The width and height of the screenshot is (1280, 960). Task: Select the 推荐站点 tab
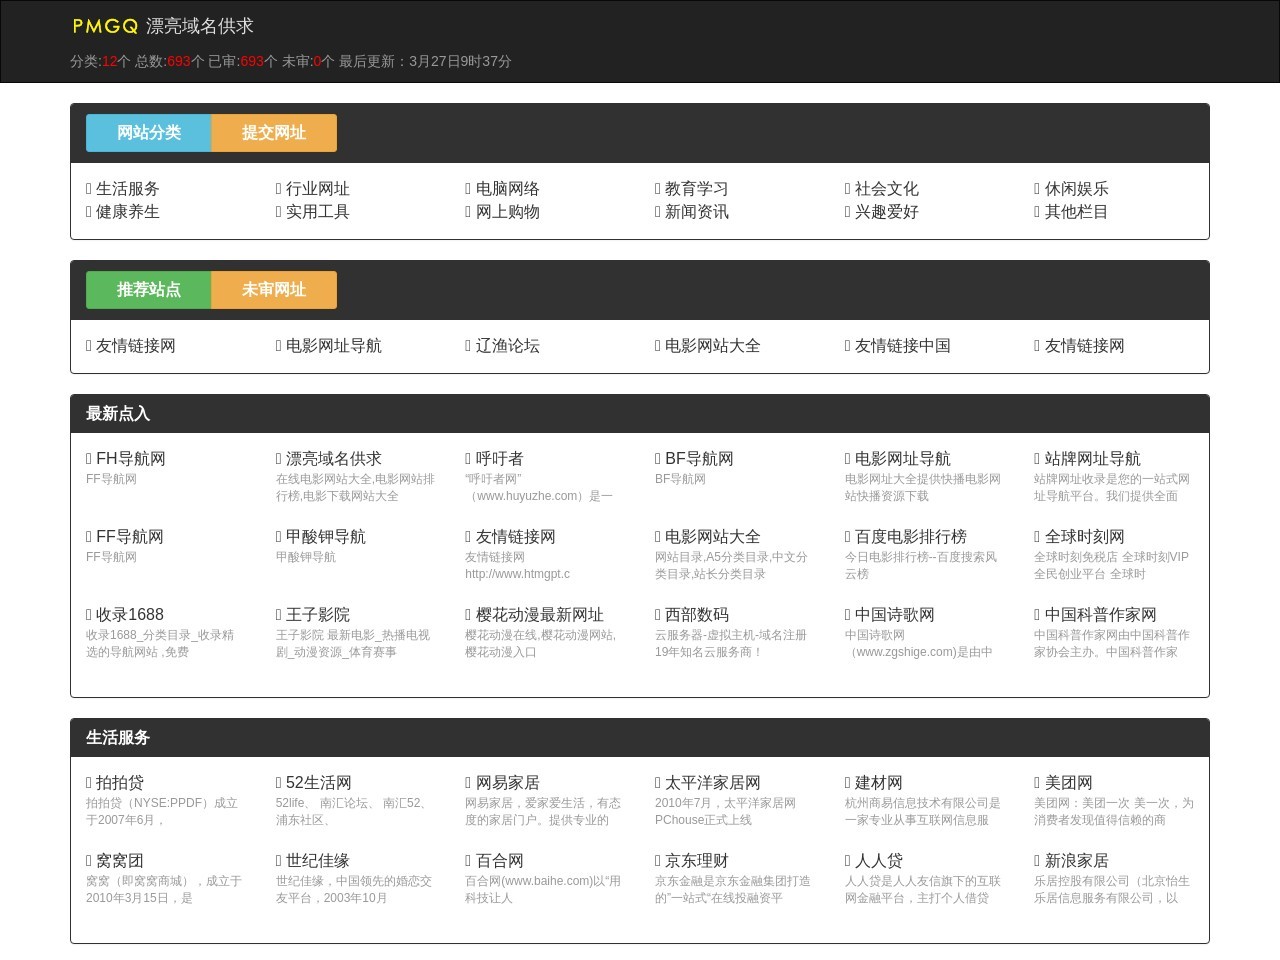click(x=148, y=290)
